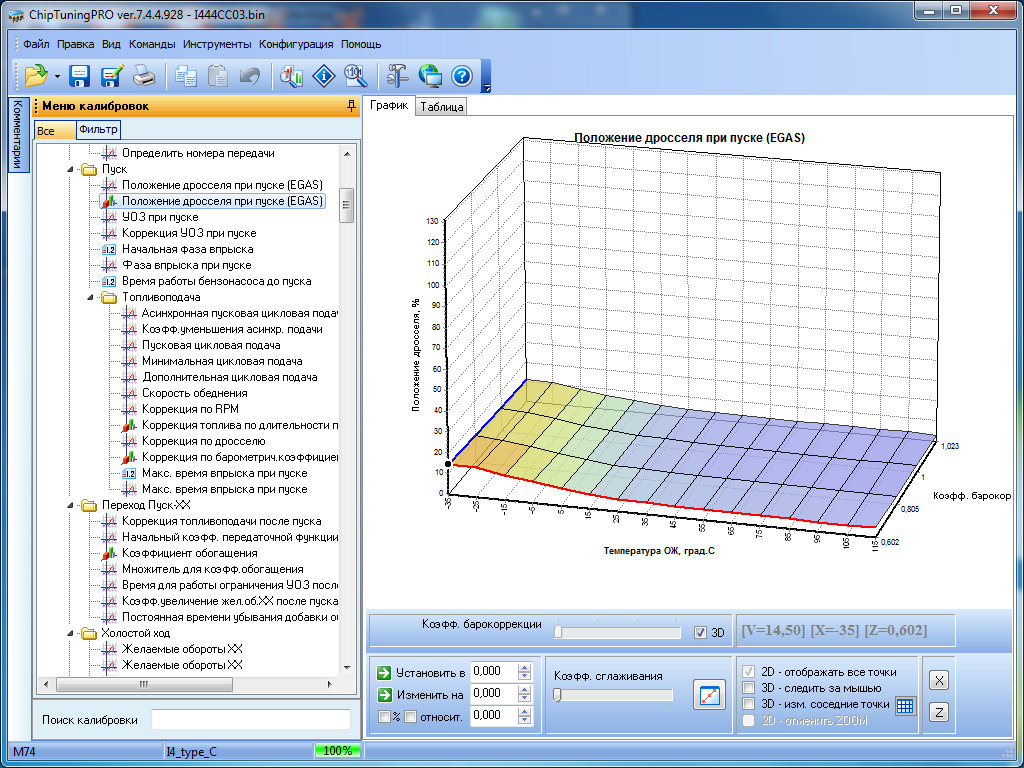Click the Коэфф. сглаживания slider
This screenshot has width=1024, height=768.
coord(558,695)
